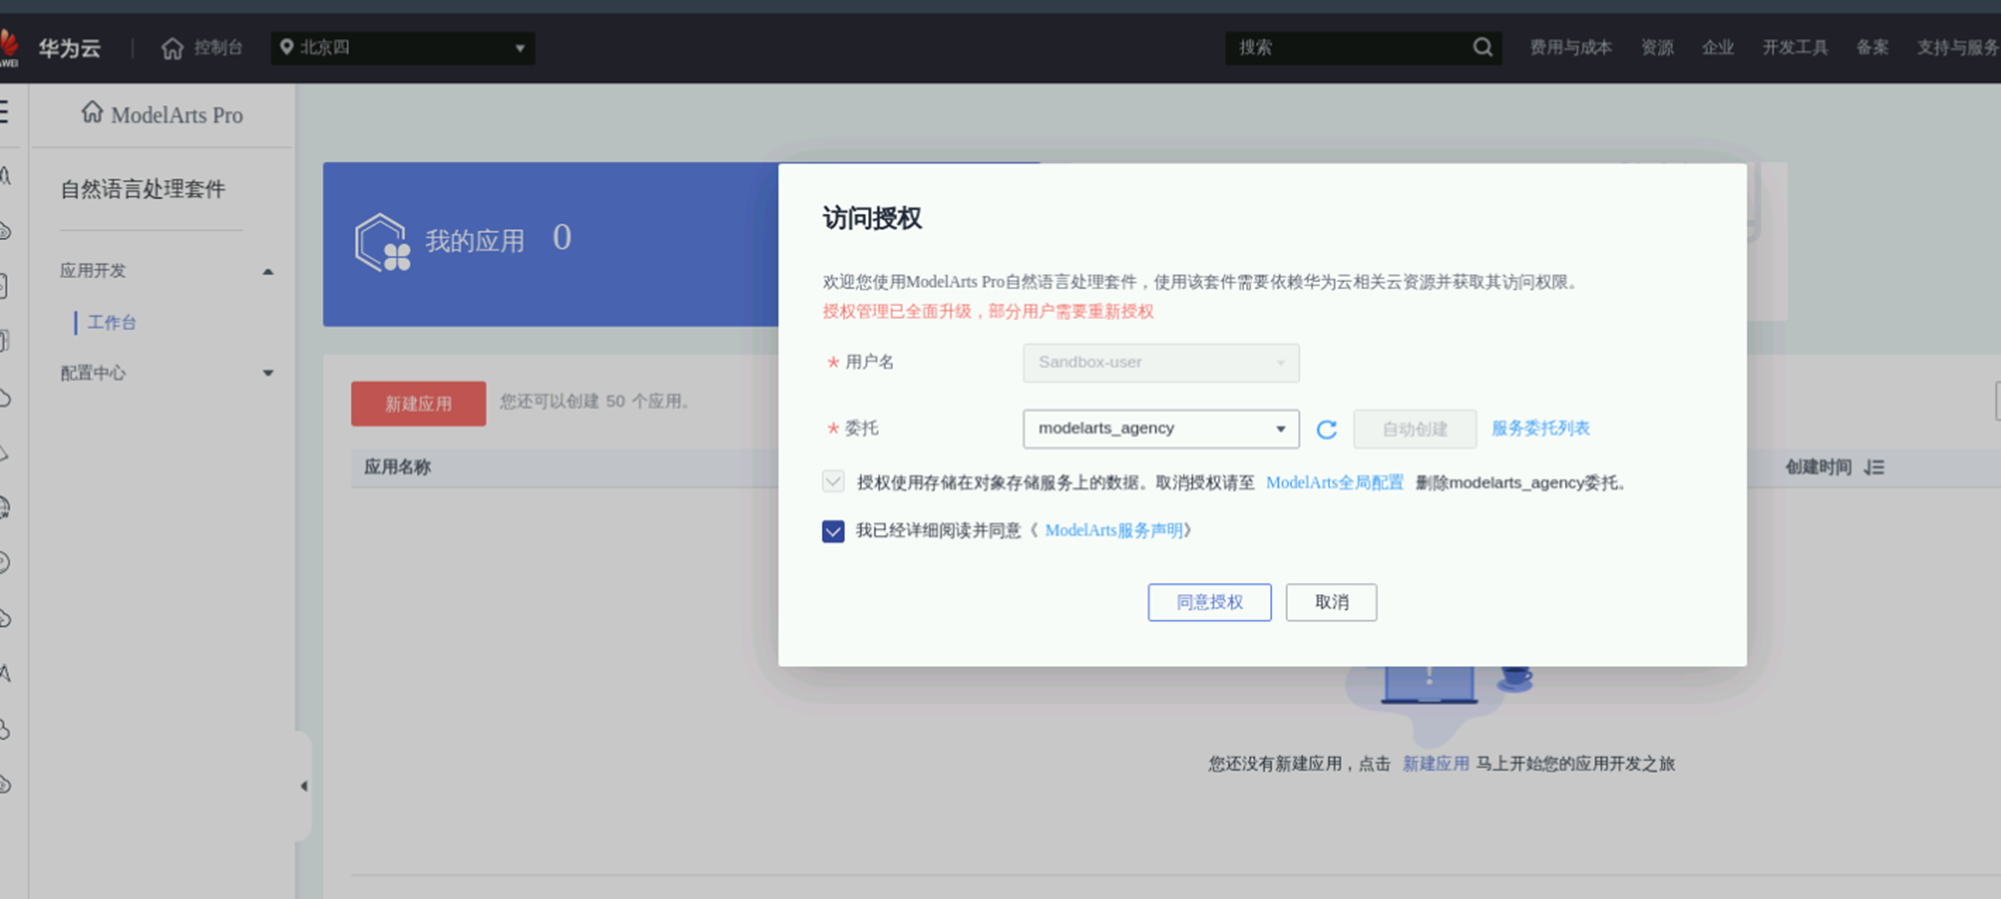Image resolution: width=2001 pixels, height=899 pixels.
Task: Click into the top search input field
Action: tap(1350, 48)
